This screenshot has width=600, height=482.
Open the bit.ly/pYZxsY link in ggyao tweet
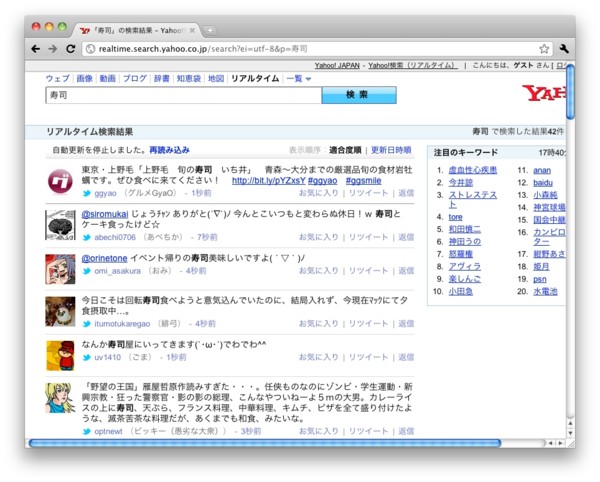pos(269,181)
